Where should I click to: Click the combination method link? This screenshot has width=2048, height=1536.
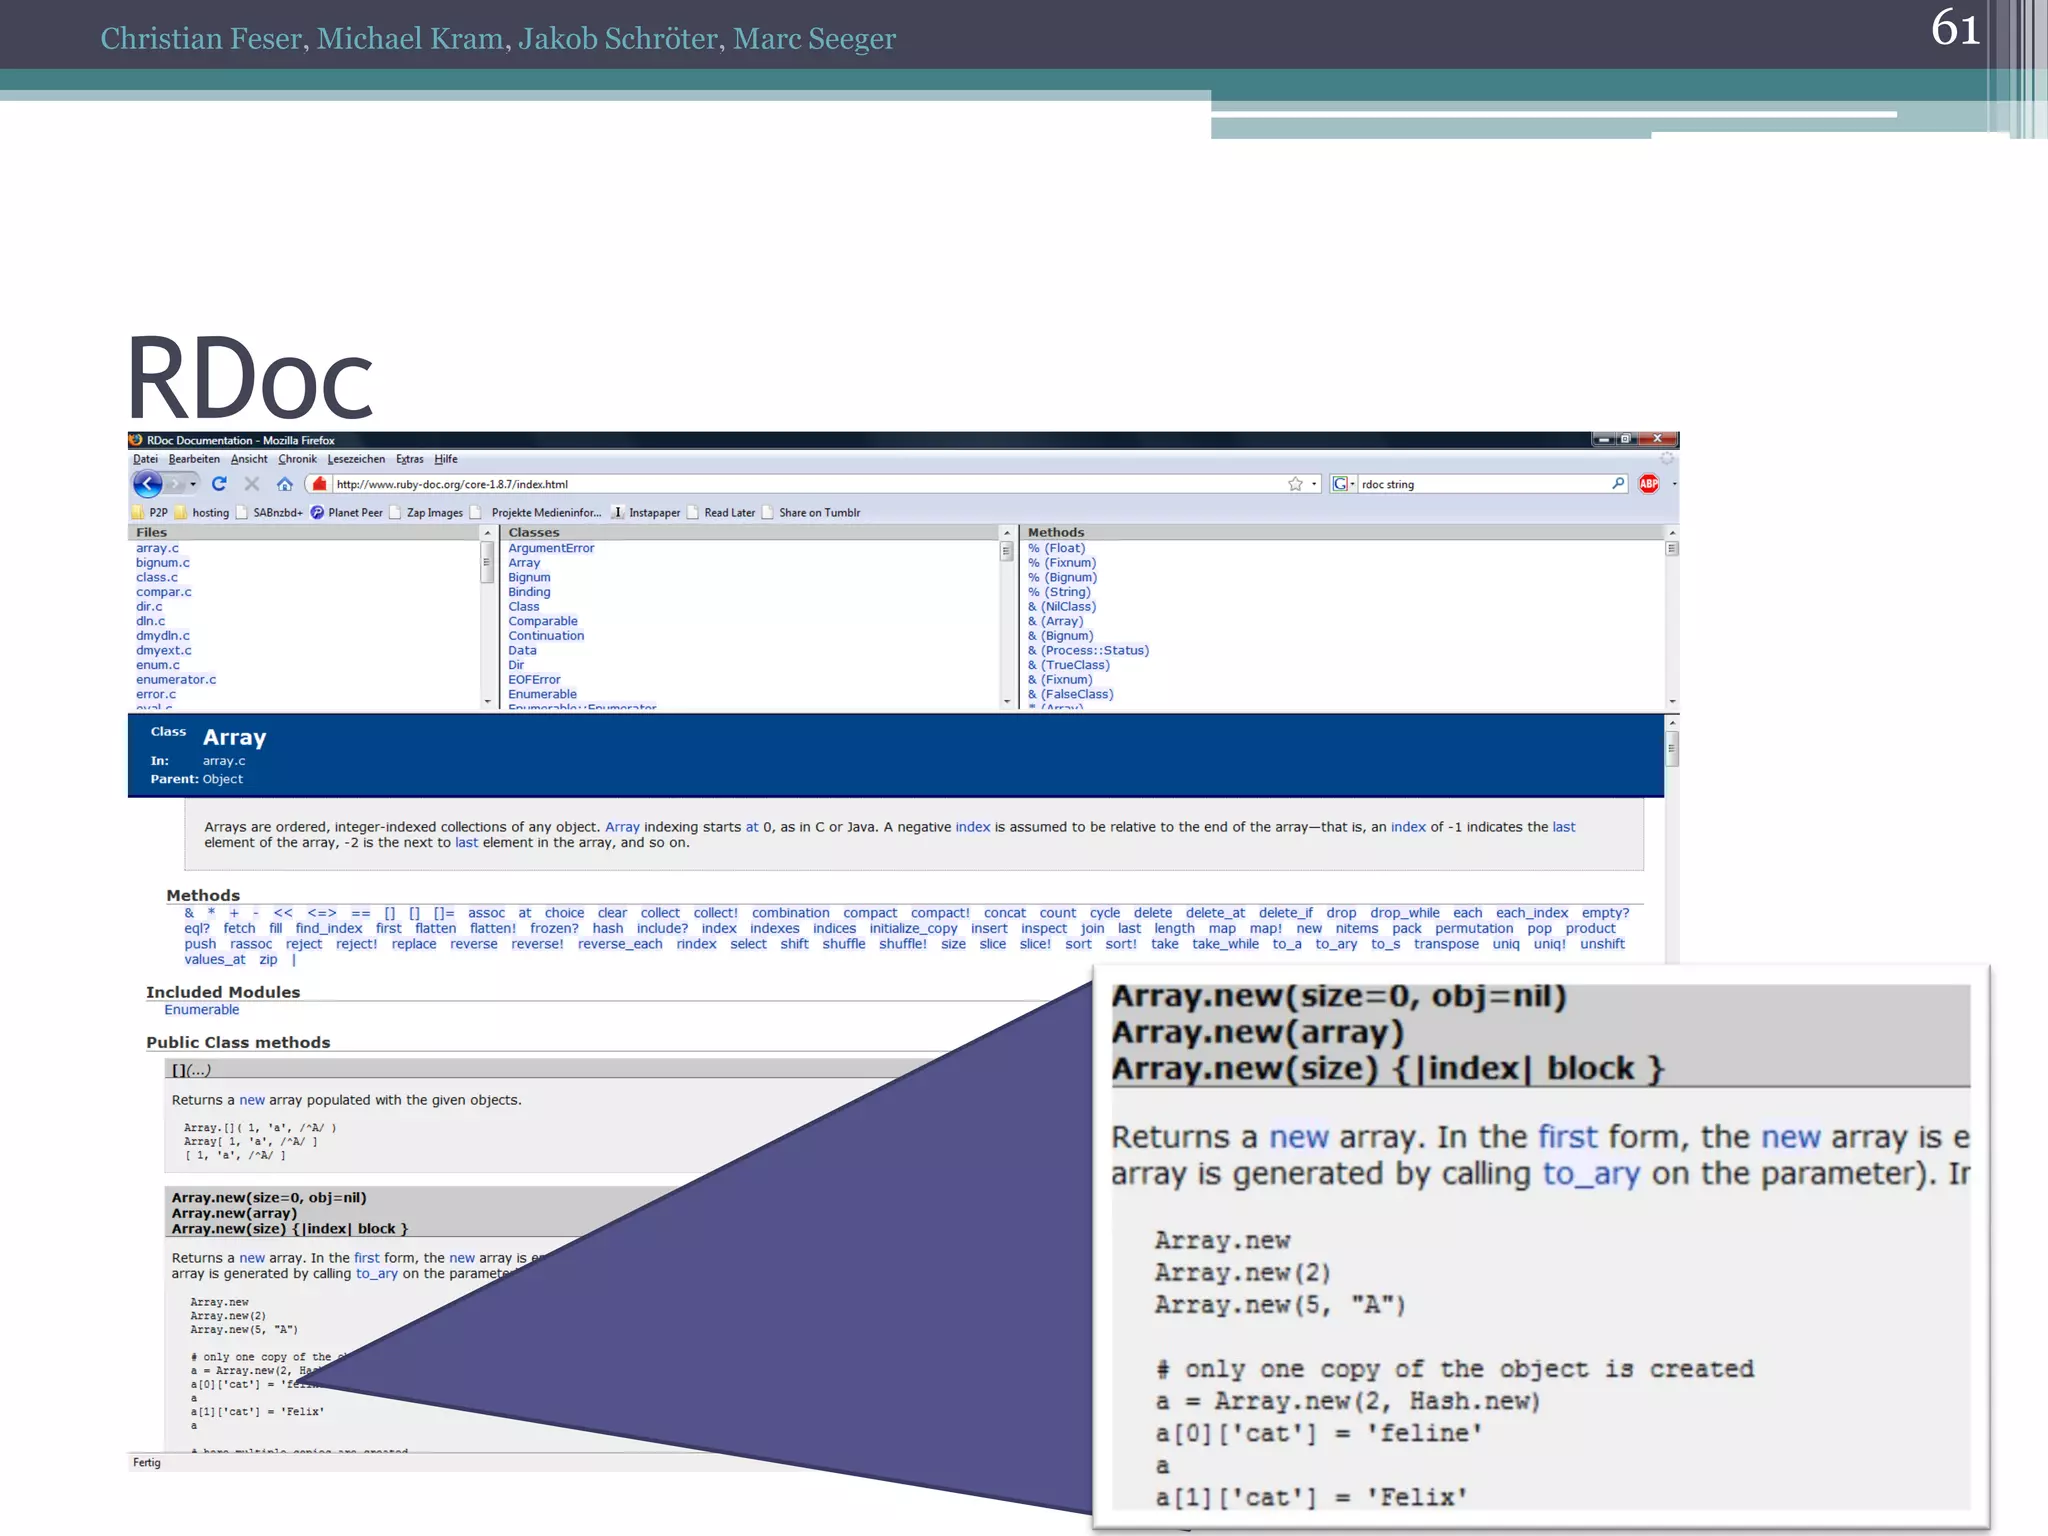[790, 913]
